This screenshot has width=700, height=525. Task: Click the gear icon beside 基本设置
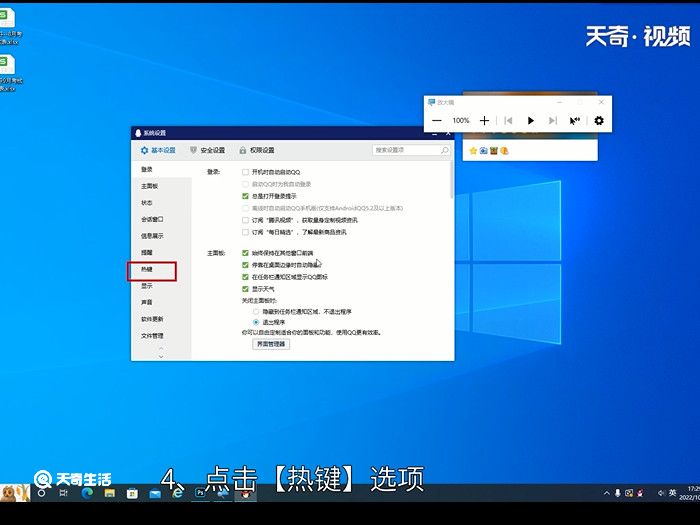[144, 150]
